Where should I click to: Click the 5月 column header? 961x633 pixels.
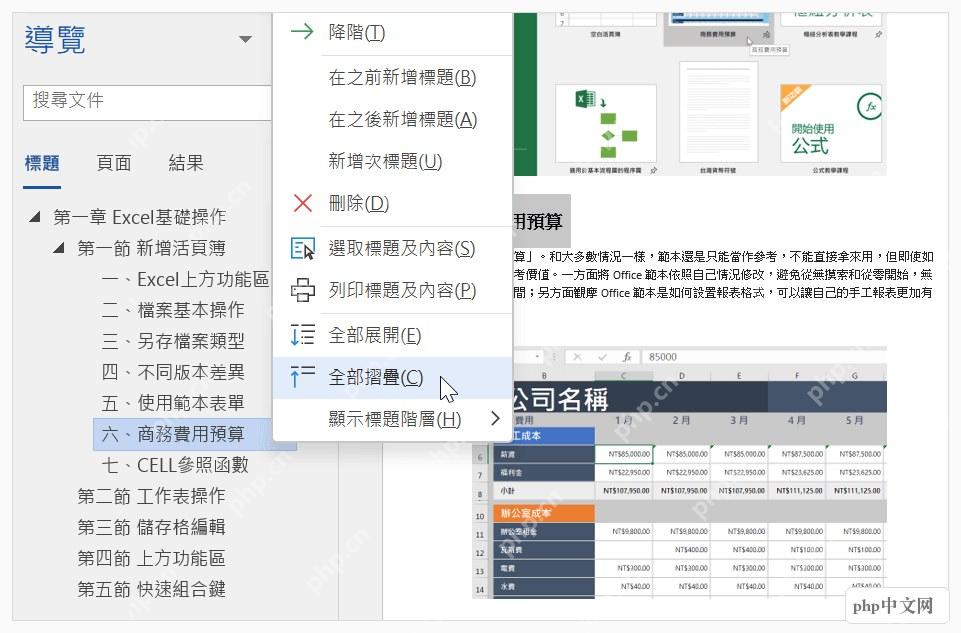(854, 420)
